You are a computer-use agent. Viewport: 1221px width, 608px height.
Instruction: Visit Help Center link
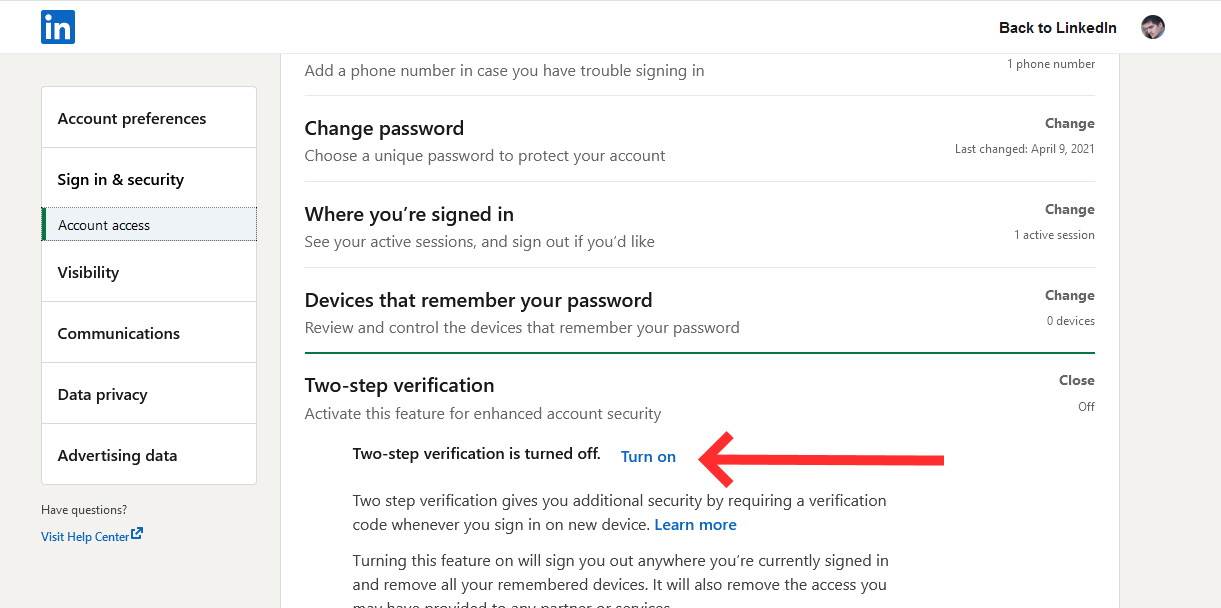85,537
